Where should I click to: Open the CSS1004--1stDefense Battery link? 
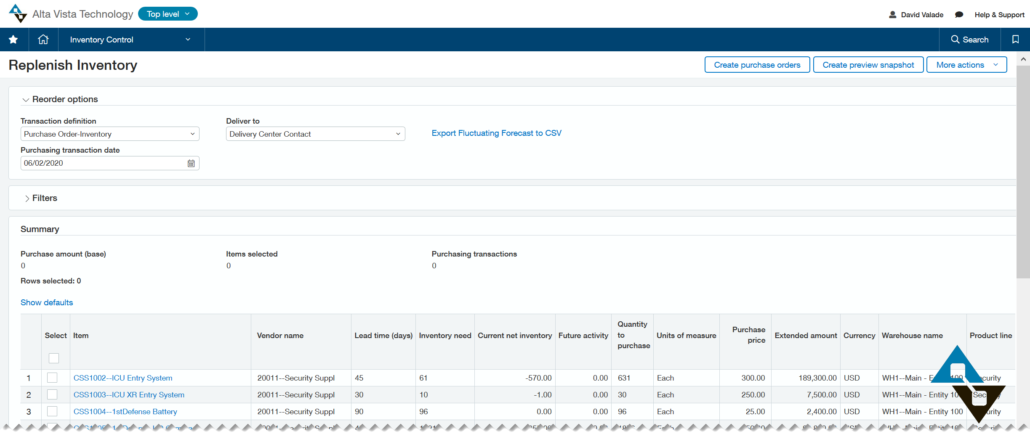click(x=125, y=411)
